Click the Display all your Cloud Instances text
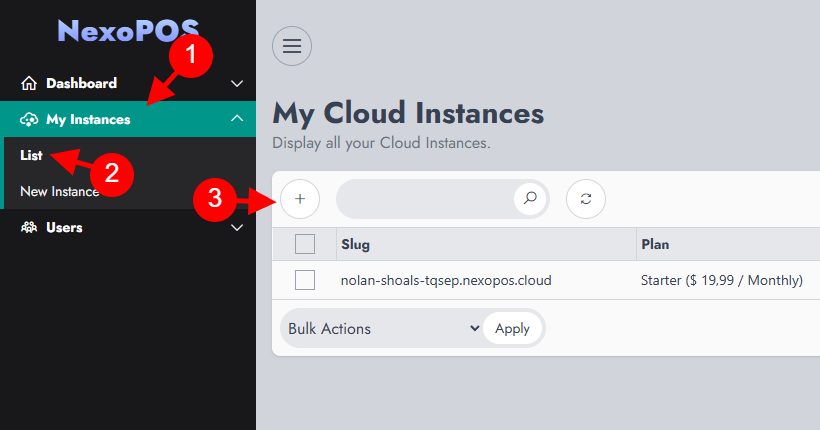 (381, 143)
